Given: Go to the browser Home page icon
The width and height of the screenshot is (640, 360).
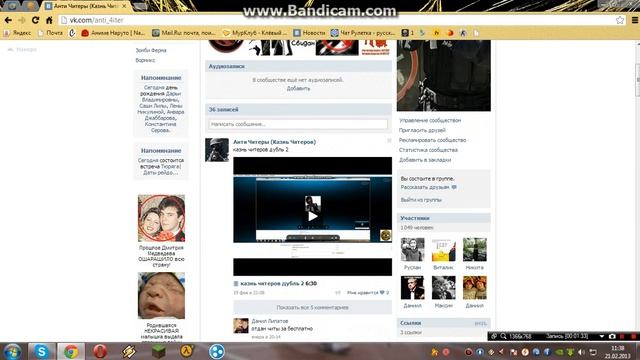Looking at the screenshot, I should [x=49, y=20].
